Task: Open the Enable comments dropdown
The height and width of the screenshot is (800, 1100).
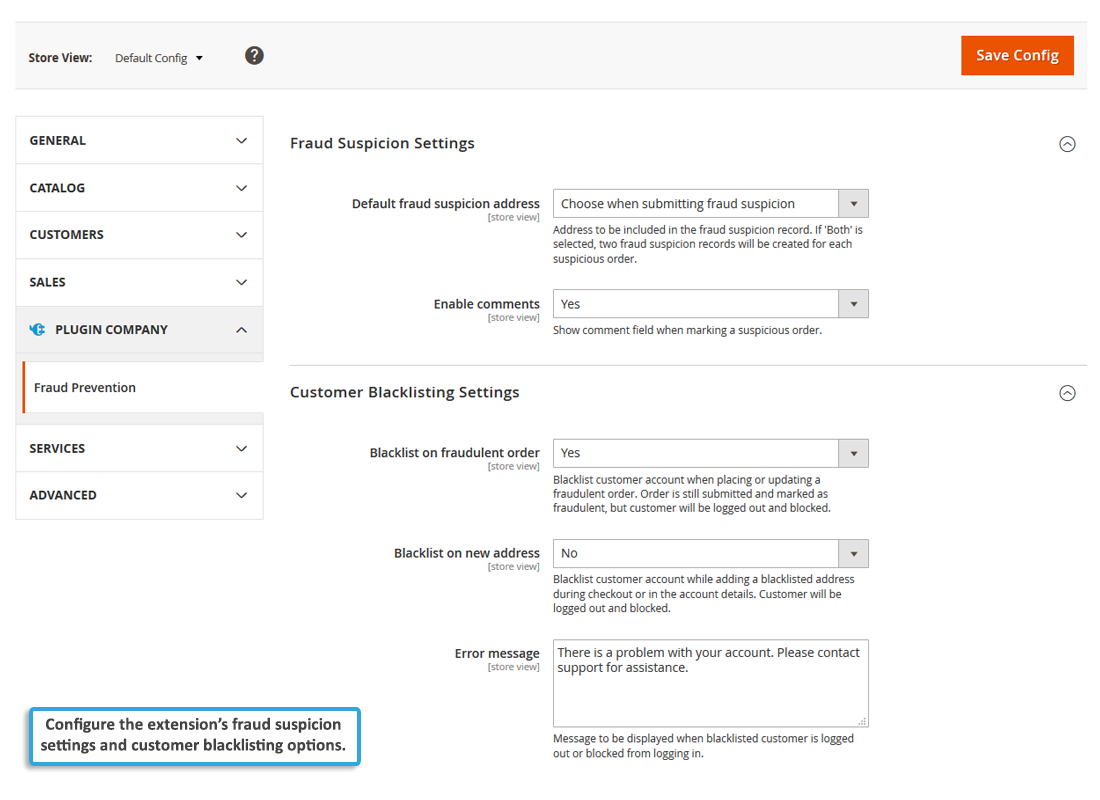Action: pos(710,304)
